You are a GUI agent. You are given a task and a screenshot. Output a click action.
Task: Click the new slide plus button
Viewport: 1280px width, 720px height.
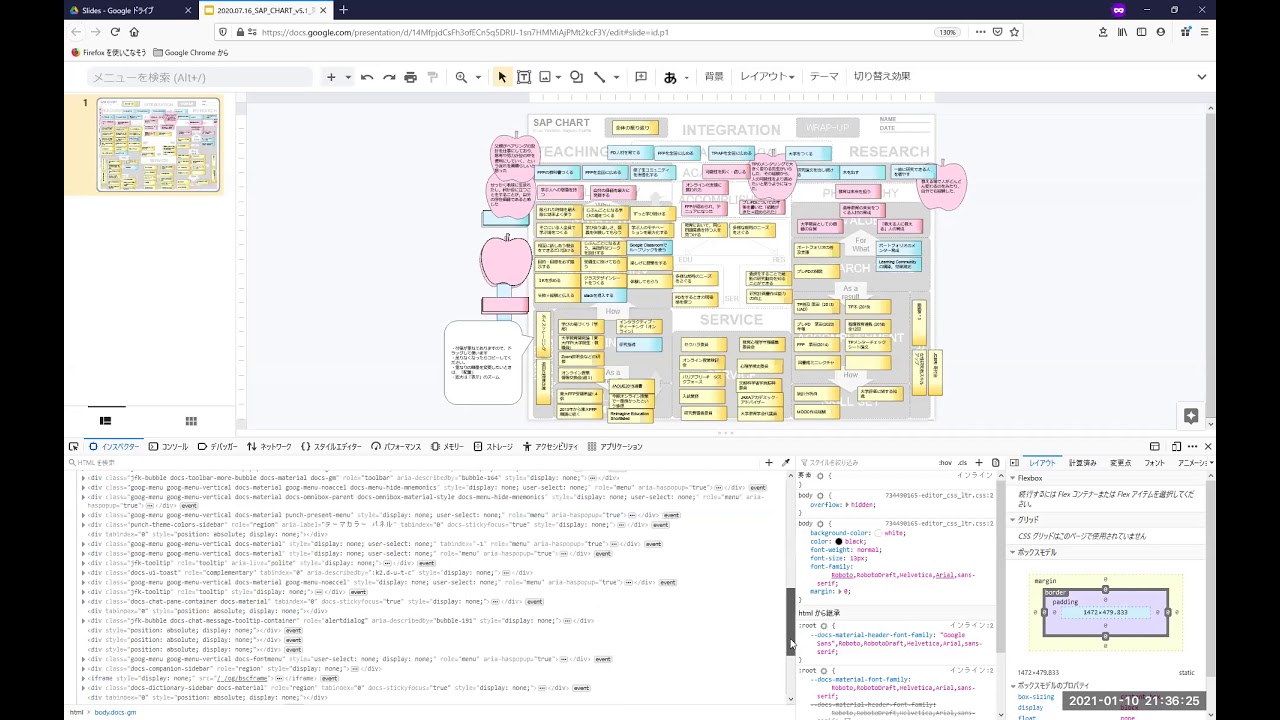(331, 77)
